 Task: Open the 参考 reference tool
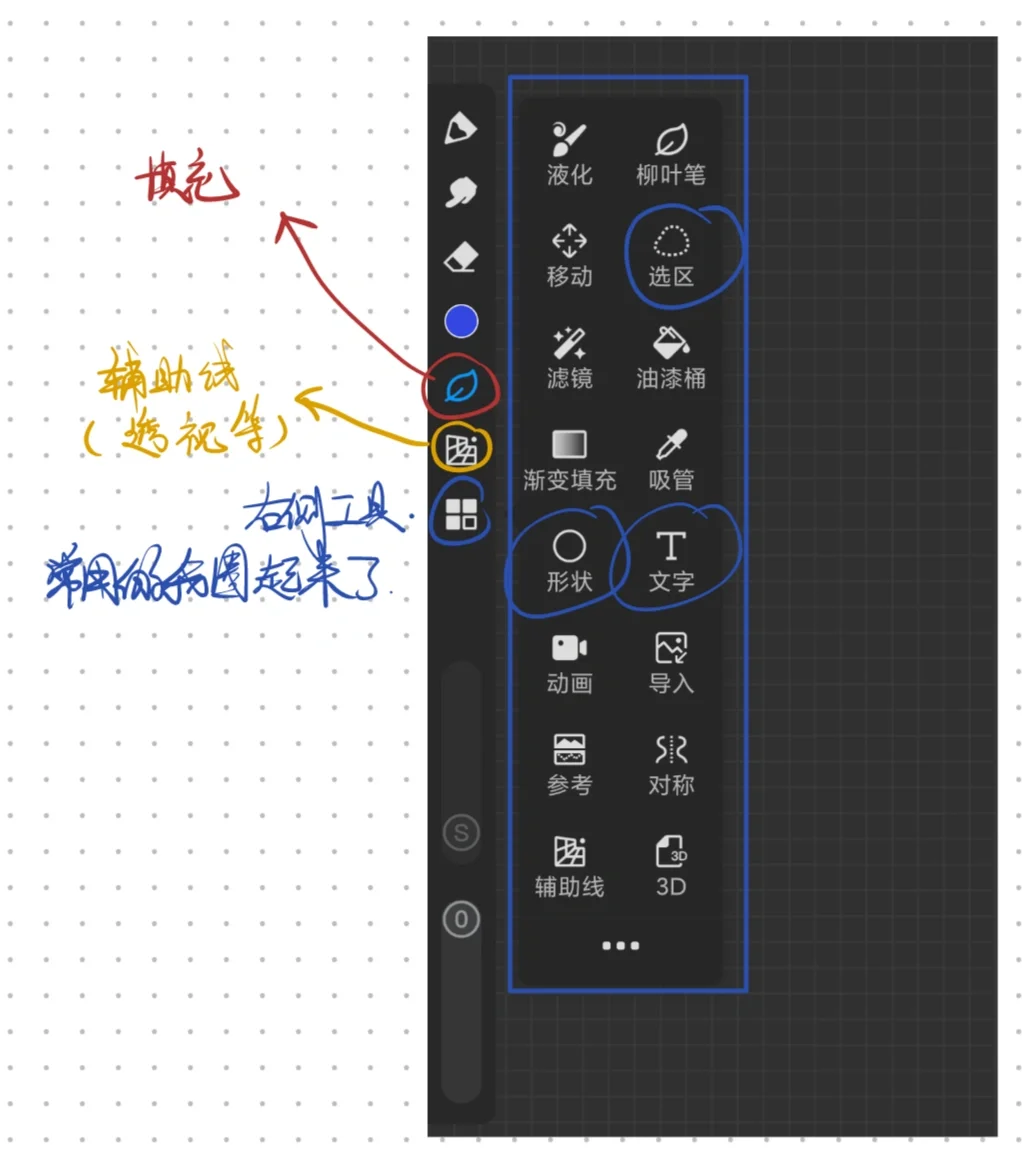coord(569,764)
